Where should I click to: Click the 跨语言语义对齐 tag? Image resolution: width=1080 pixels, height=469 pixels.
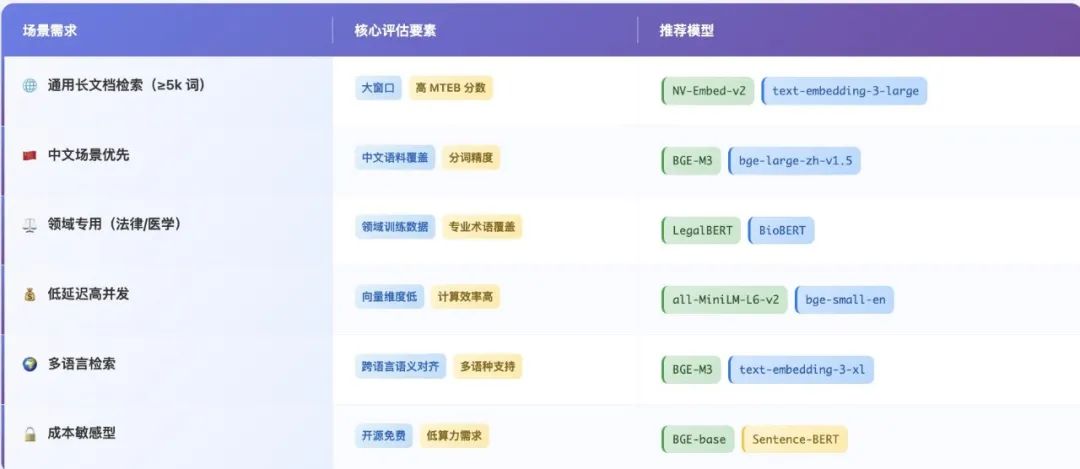coord(400,367)
